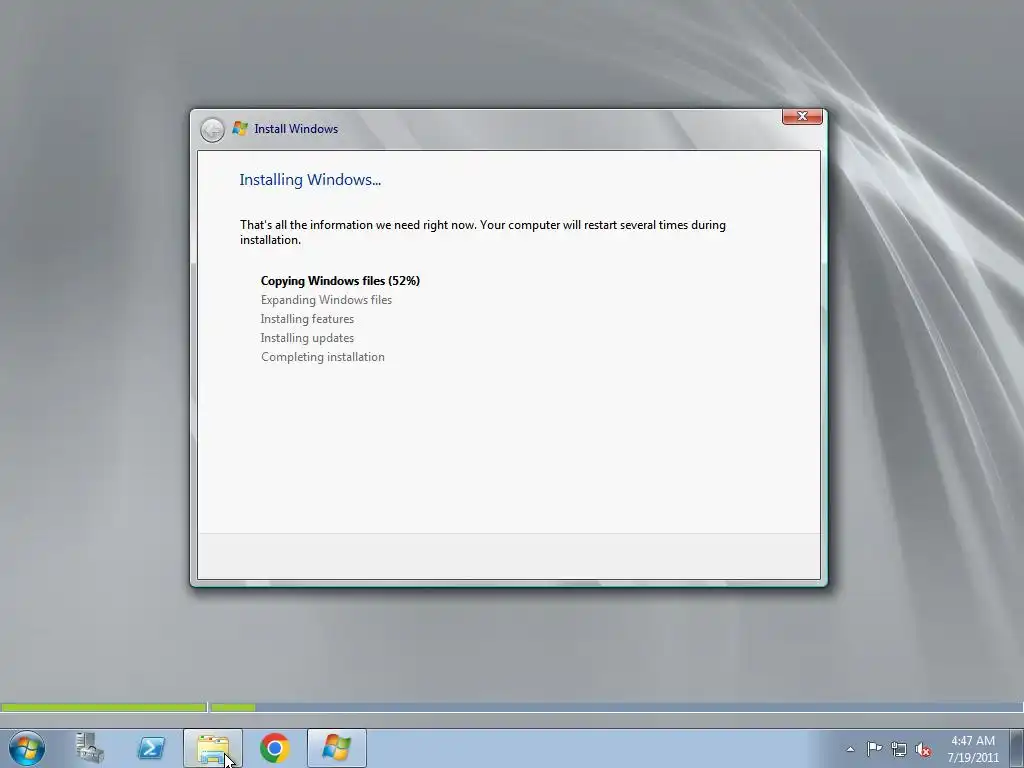This screenshot has width=1024, height=768.
Task: Click the muted volume tray icon
Action: pos(923,749)
